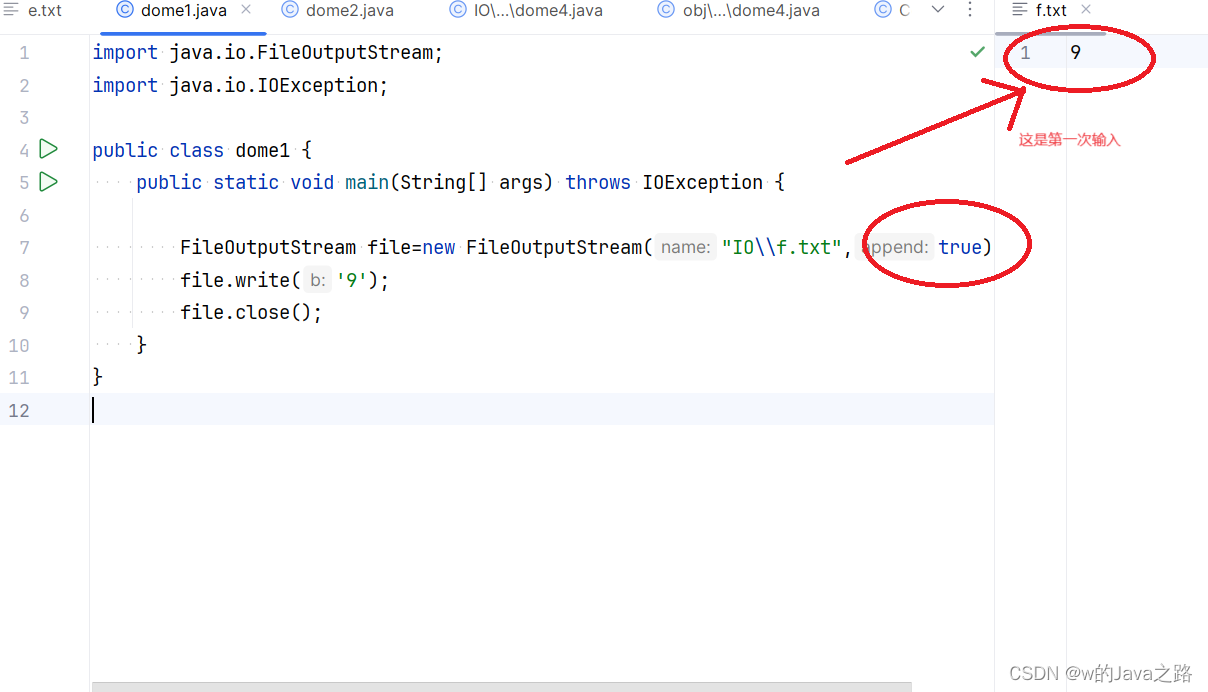Run the dome1 class via gutter run icon
Screen dimensions: 1208x692
(x=48, y=149)
